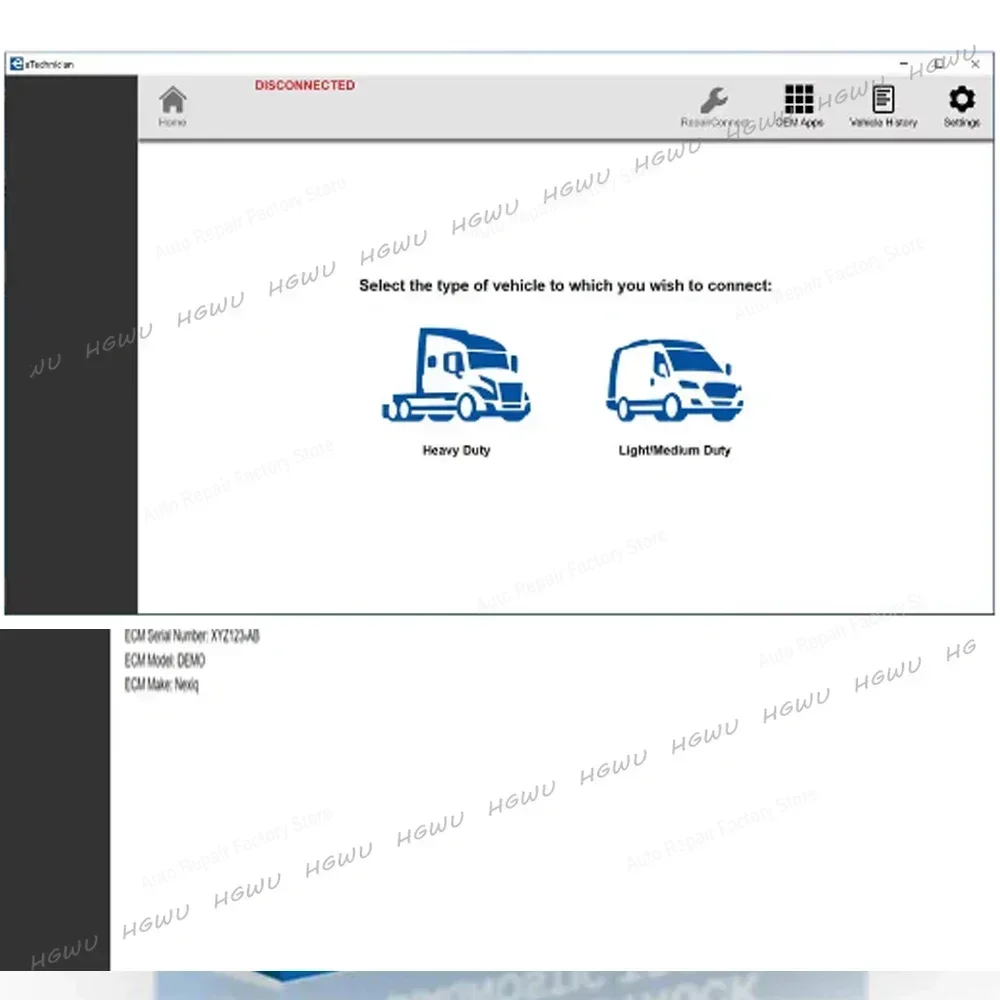Select the Home icon
The height and width of the screenshot is (1000, 1000).
[x=171, y=101]
